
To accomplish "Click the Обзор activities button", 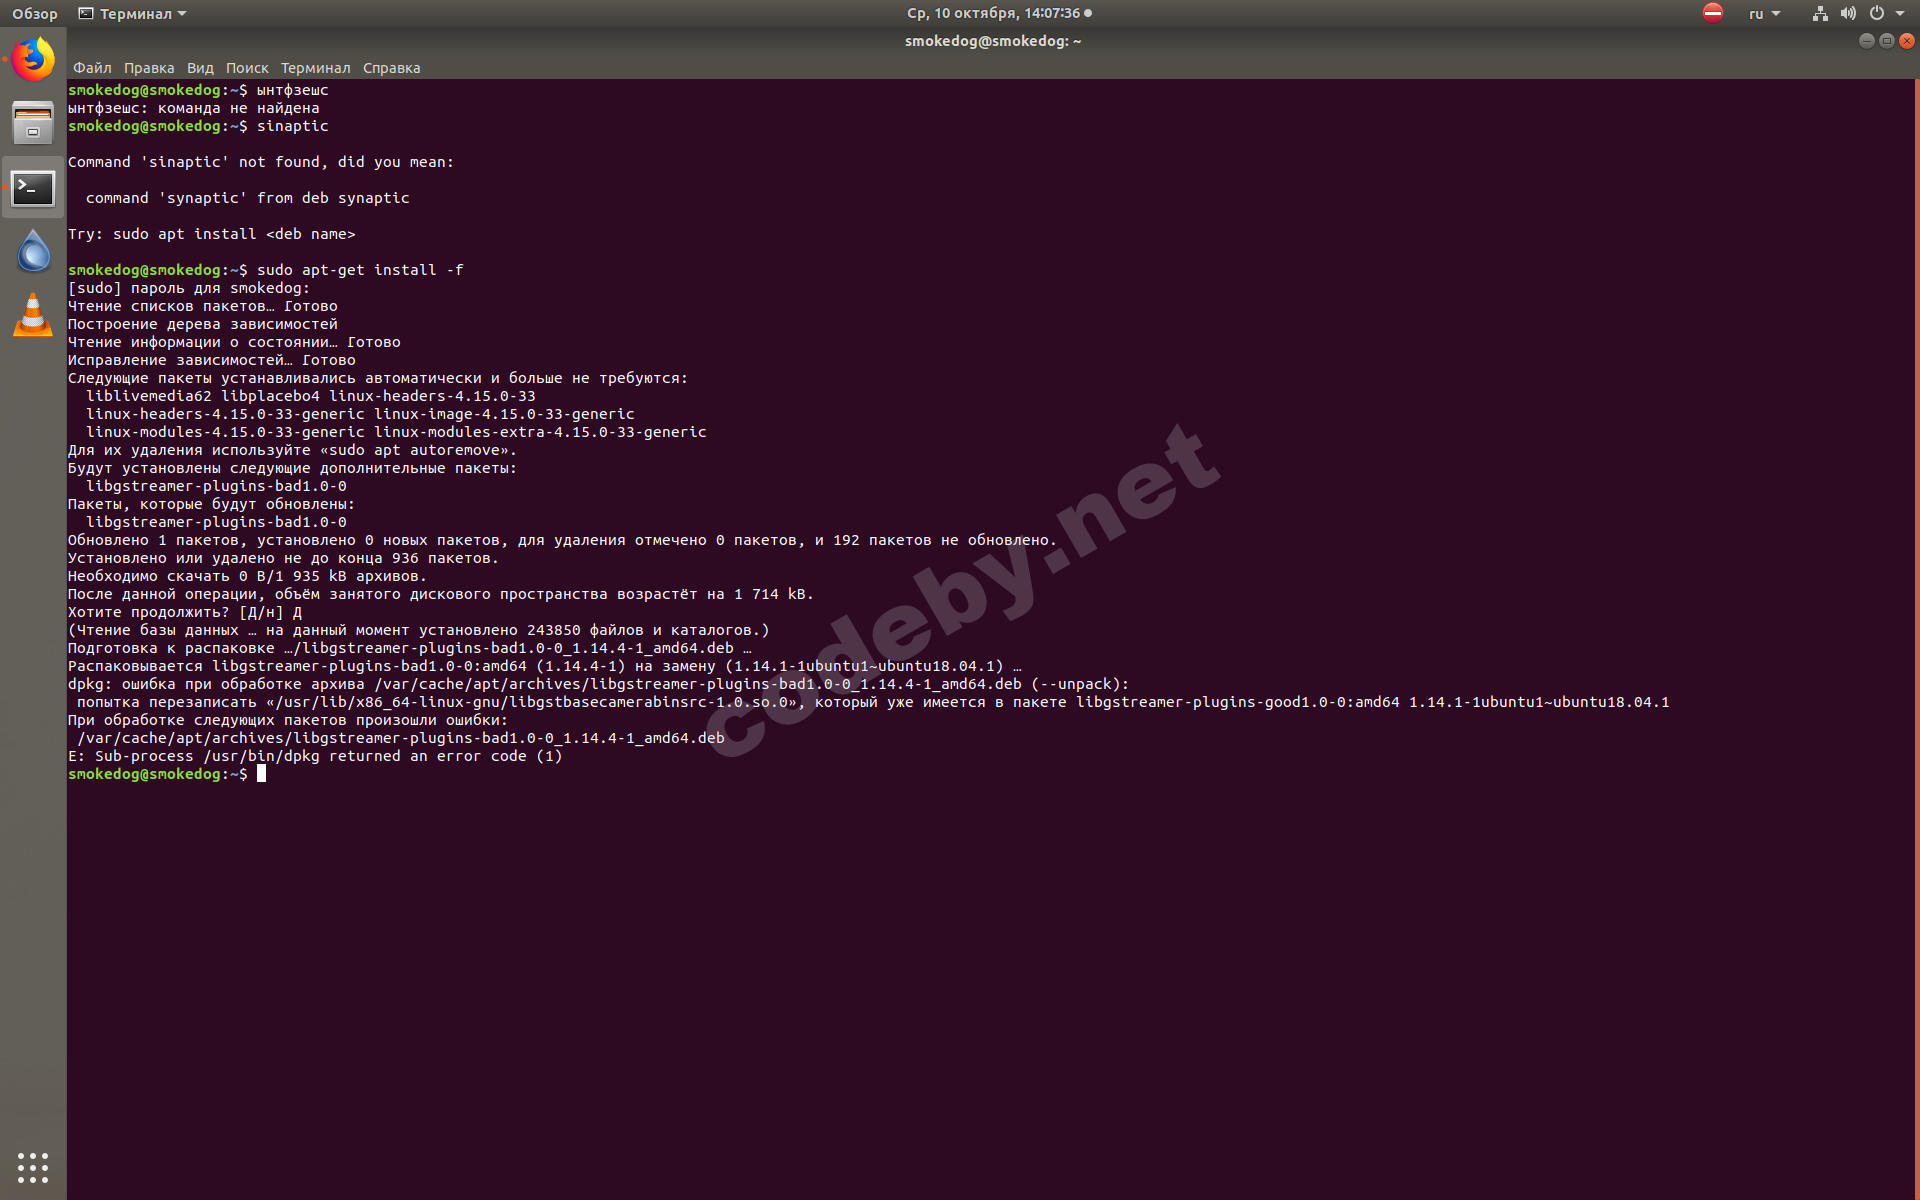I will tap(35, 13).
